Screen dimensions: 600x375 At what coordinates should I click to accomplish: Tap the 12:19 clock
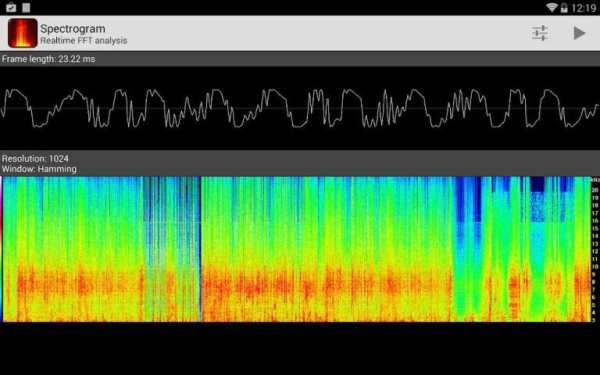coord(584,8)
